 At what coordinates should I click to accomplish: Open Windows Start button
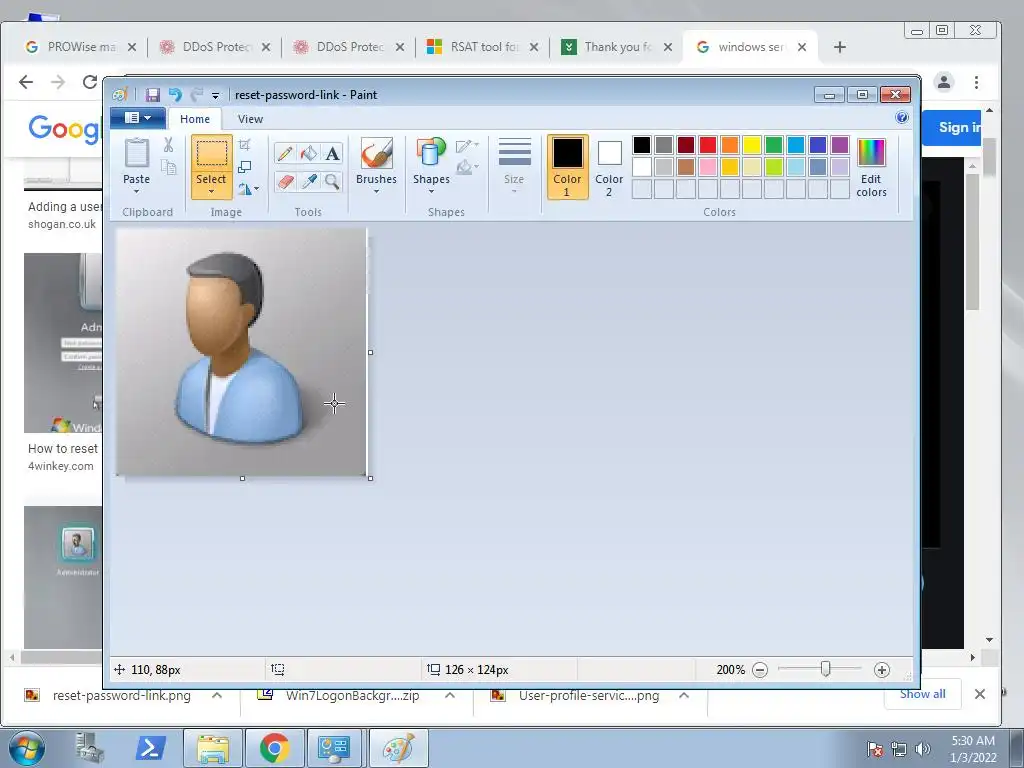pyautogui.click(x=27, y=748)
